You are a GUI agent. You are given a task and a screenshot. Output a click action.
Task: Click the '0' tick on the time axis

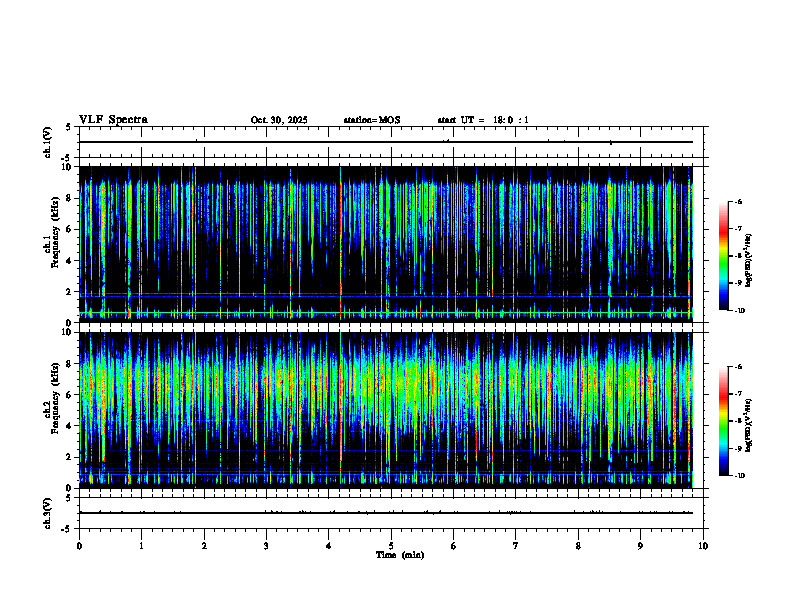point(79,546)
